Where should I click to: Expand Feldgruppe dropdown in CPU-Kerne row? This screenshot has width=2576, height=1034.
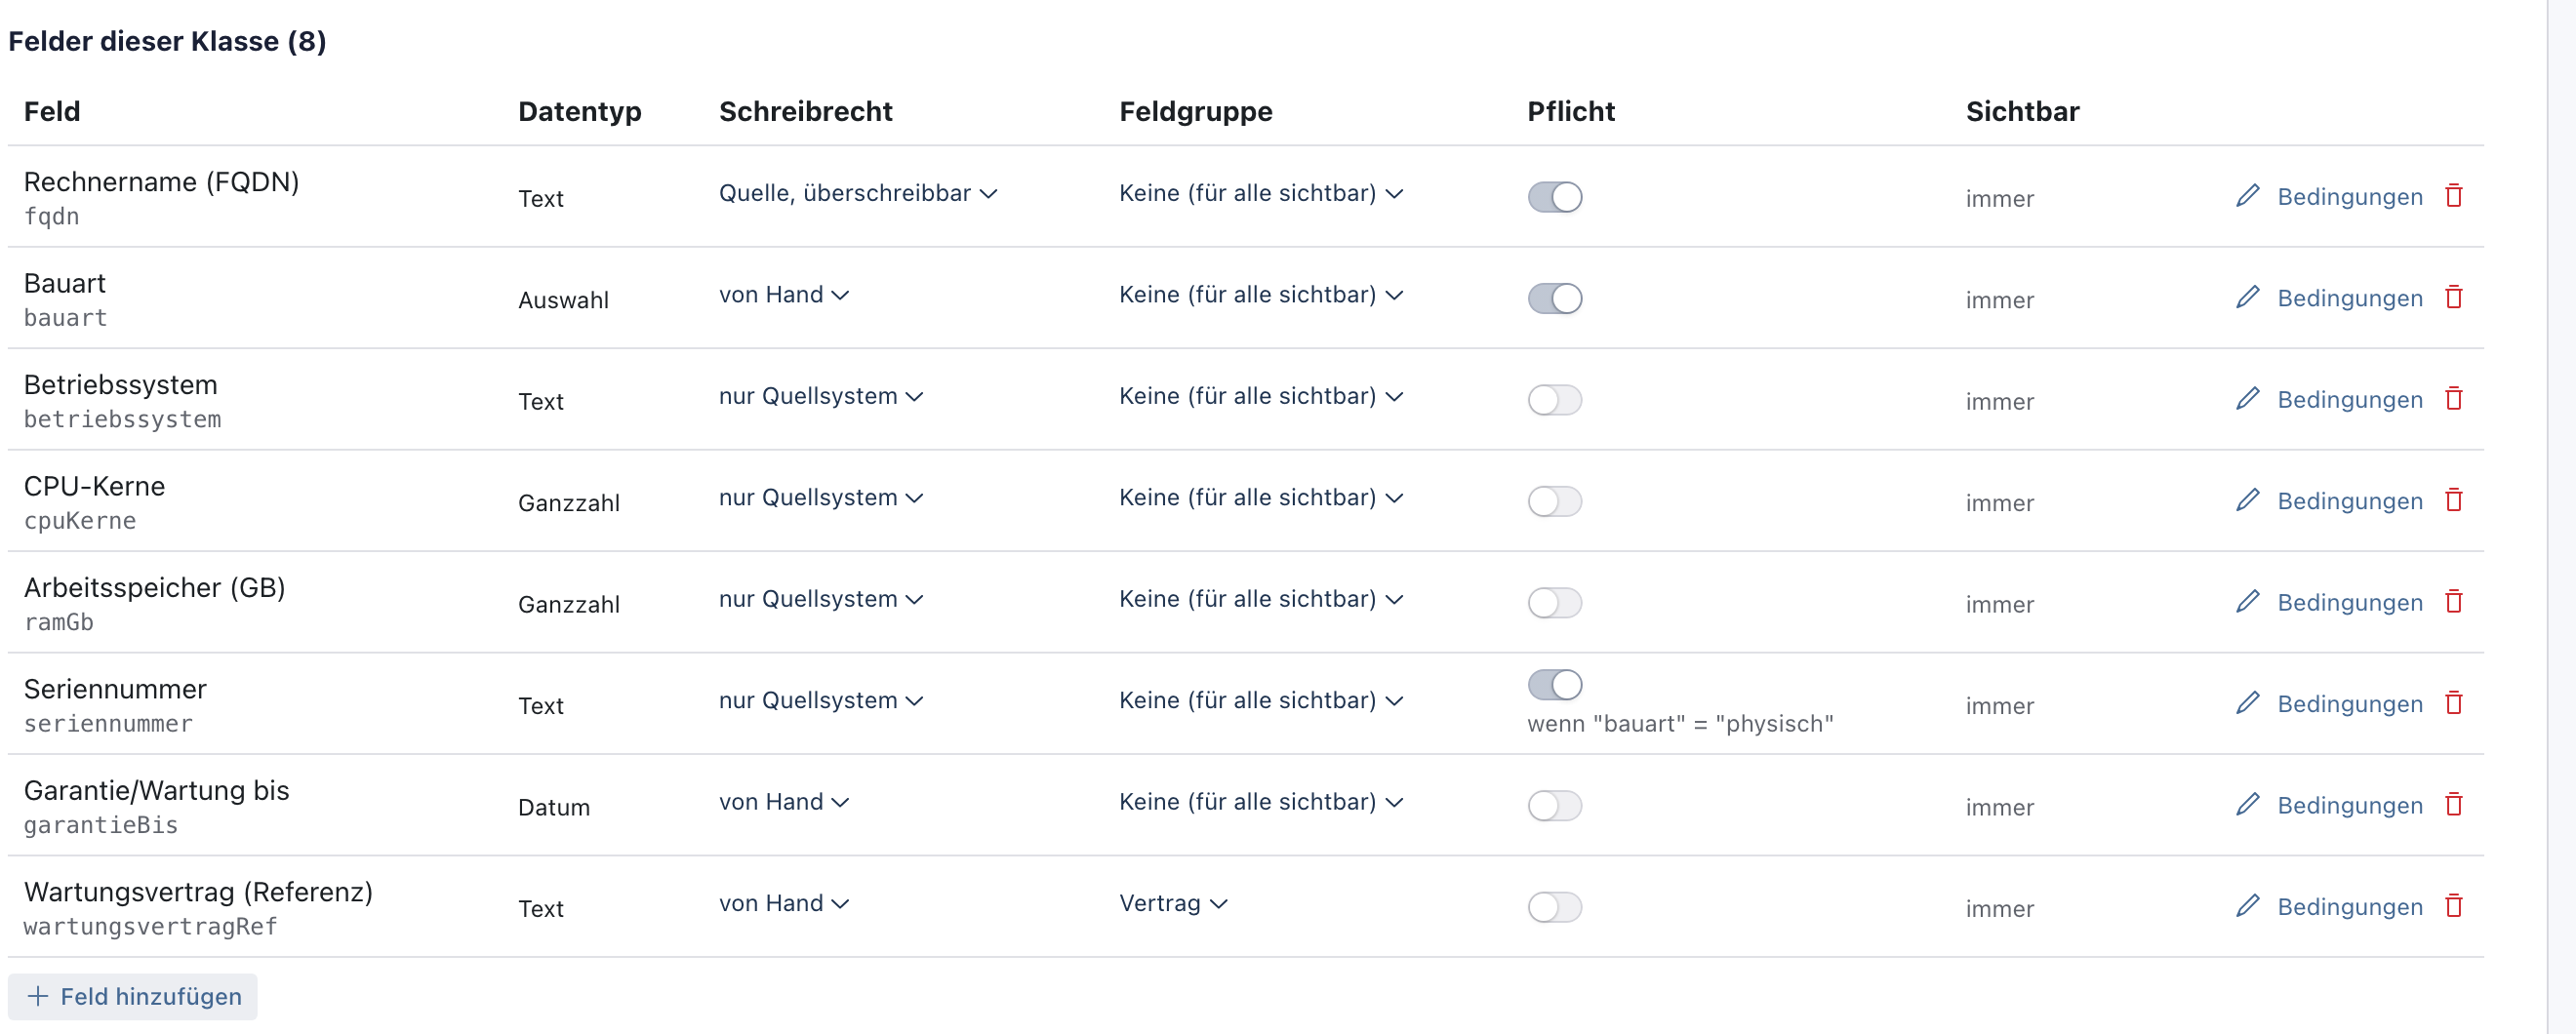[x=1261, y=498]
